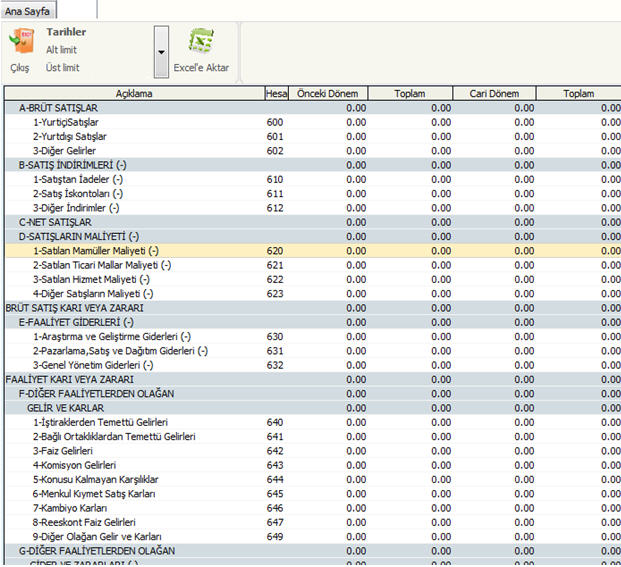The height and width of the screenshot is (567, 621).
Task: Open the Tarihler dropdown arrow
Action: point(160,51)
